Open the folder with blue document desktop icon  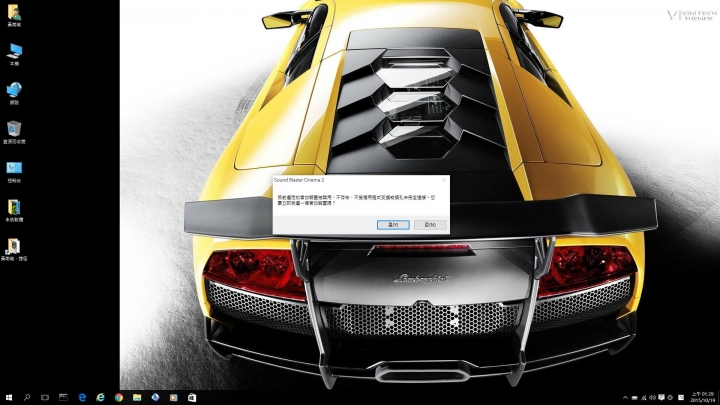(14, 210)
